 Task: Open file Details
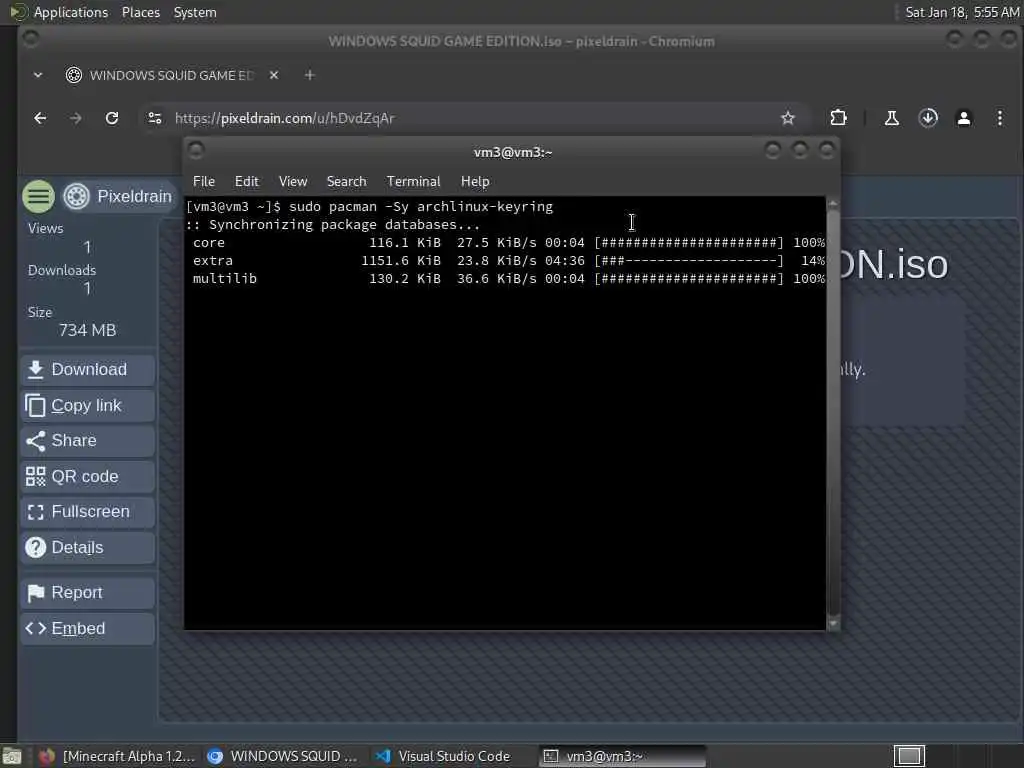click(x=88, y=547)
